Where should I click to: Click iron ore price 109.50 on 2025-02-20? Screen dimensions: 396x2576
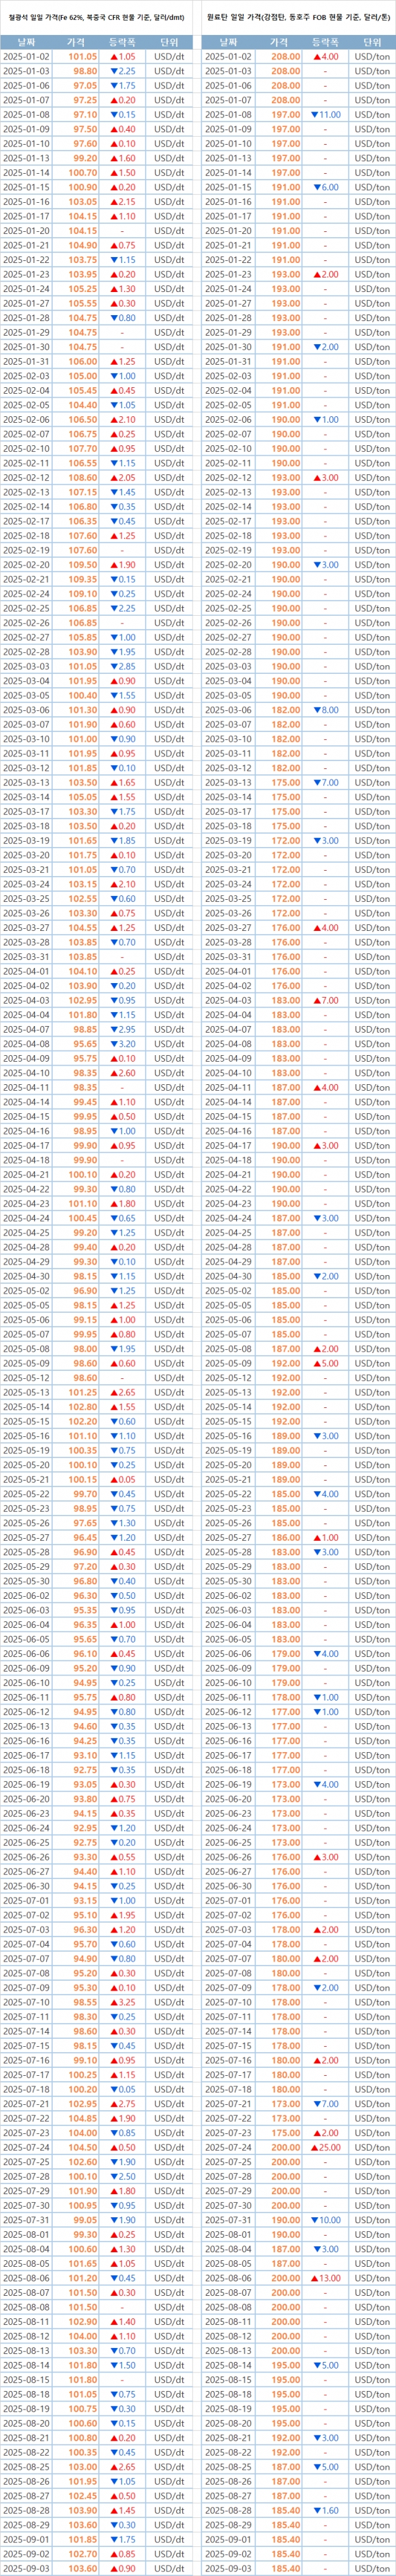83,565
